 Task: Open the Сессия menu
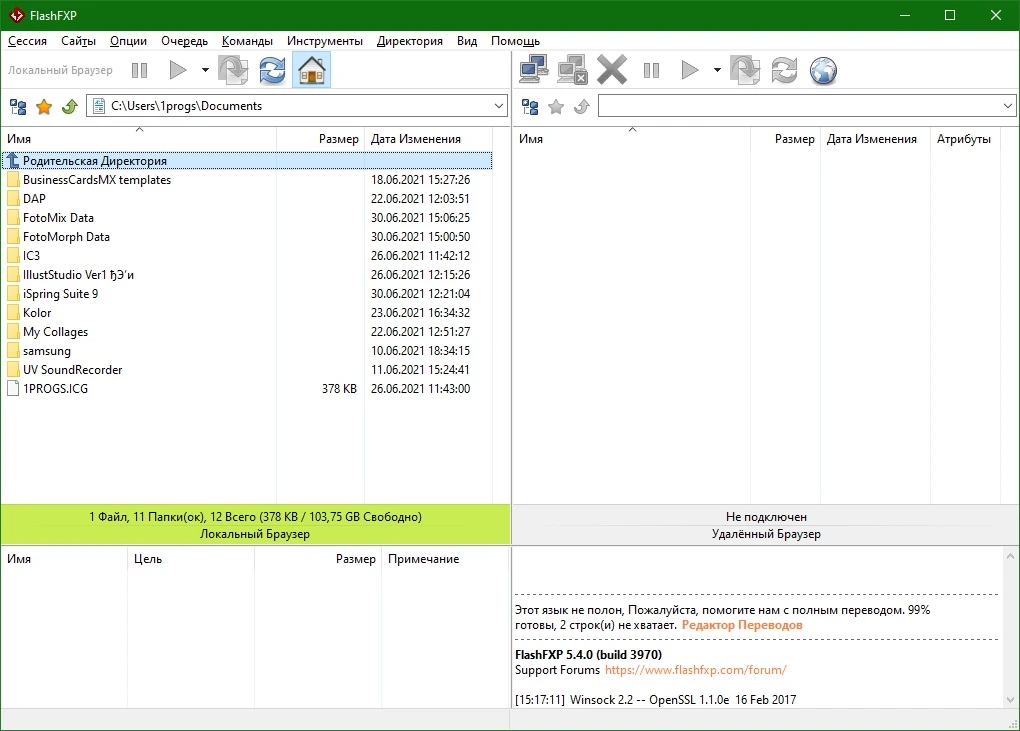pos(27,41)
